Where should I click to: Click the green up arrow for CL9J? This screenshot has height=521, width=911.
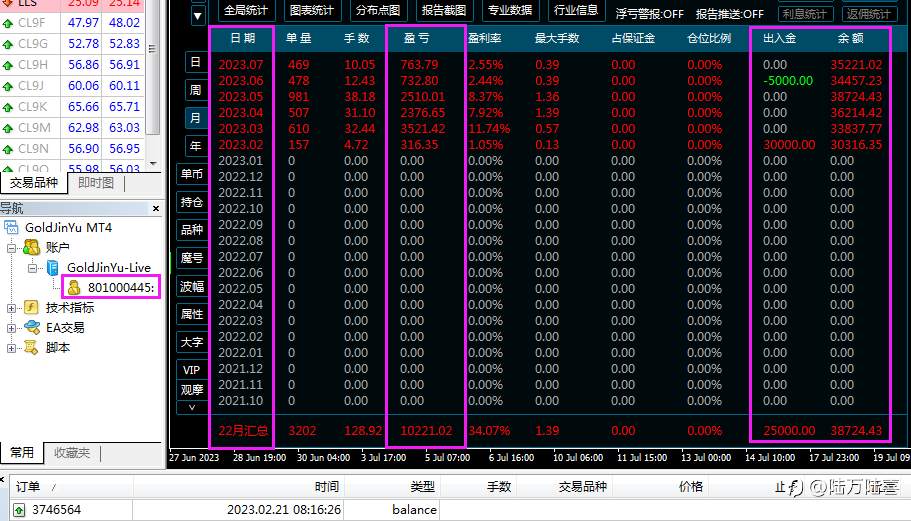(8, 87)
